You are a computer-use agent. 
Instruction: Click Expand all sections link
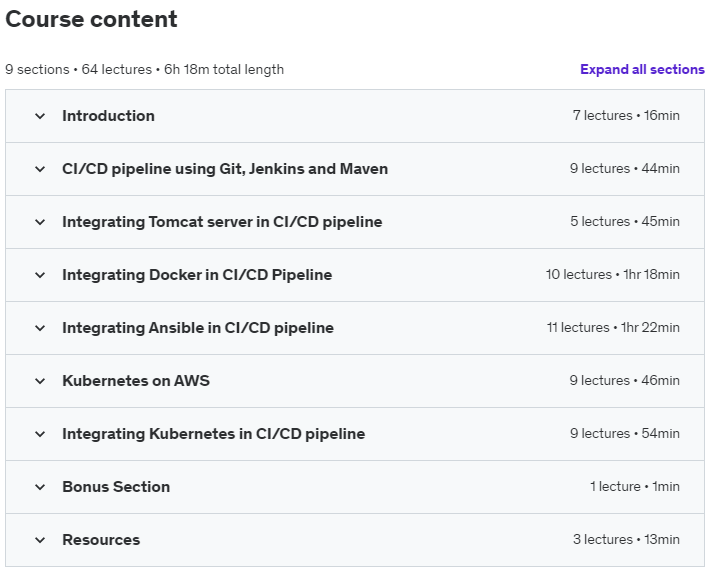642,69
